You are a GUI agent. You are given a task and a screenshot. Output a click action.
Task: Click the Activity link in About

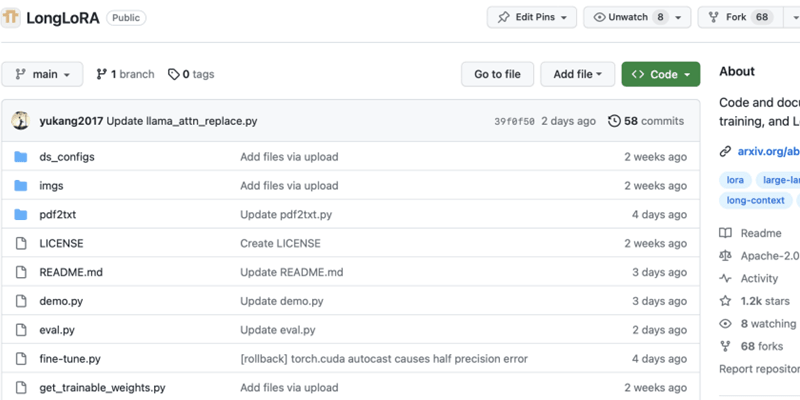(x=759, y=279)
